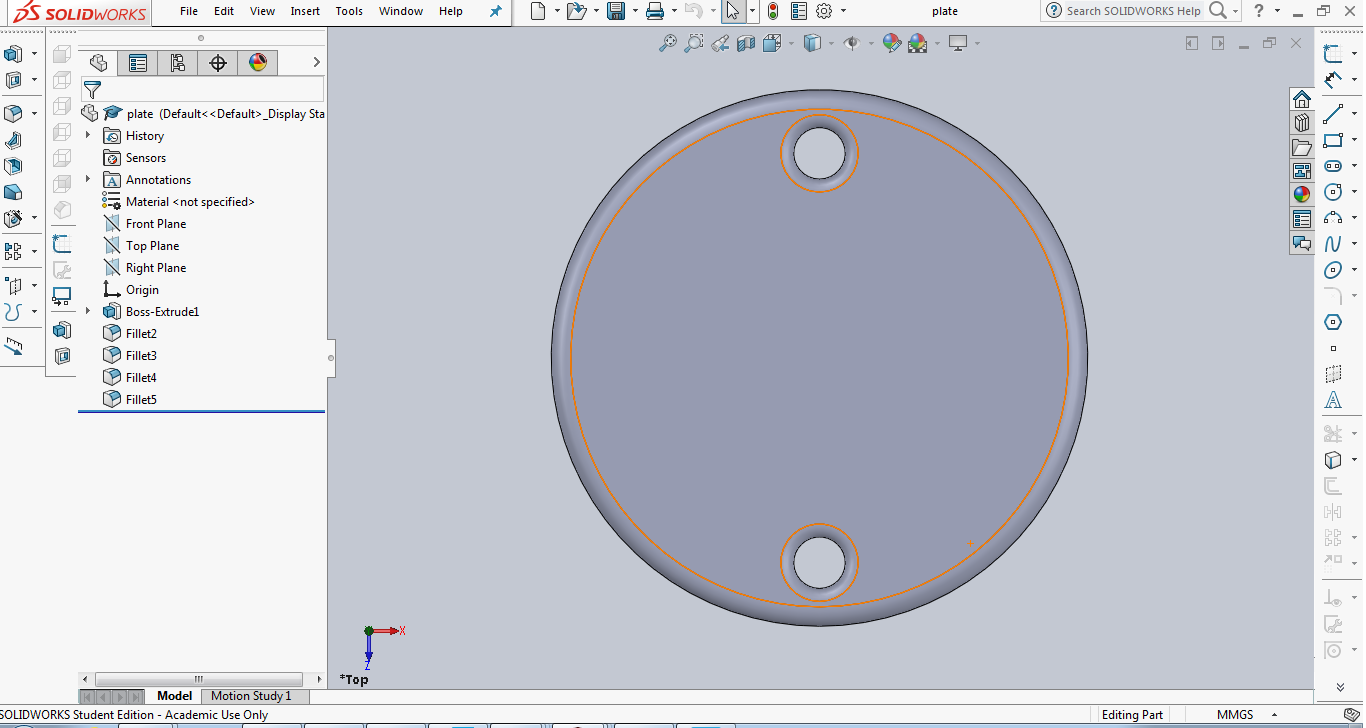Click Zoom to Area icon
This screenshot has height=728, width=1366.
click(x=693, y=43)
